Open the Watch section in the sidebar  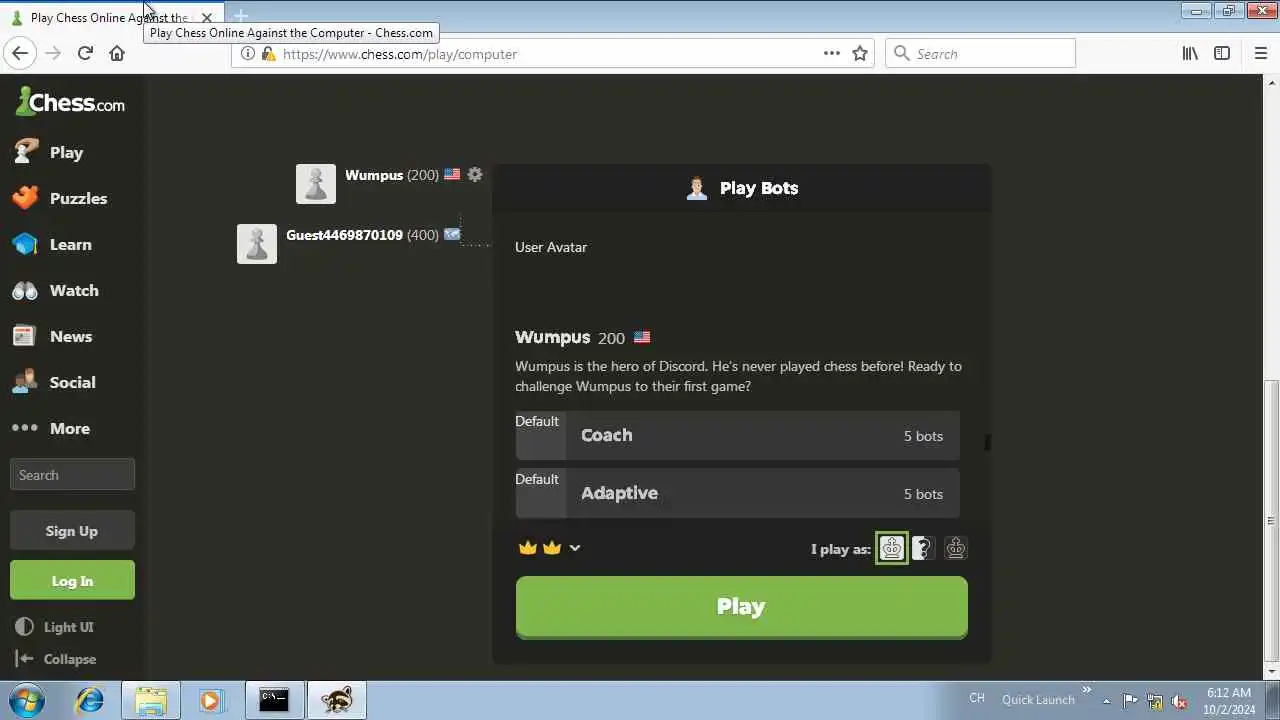click(56, 290)
